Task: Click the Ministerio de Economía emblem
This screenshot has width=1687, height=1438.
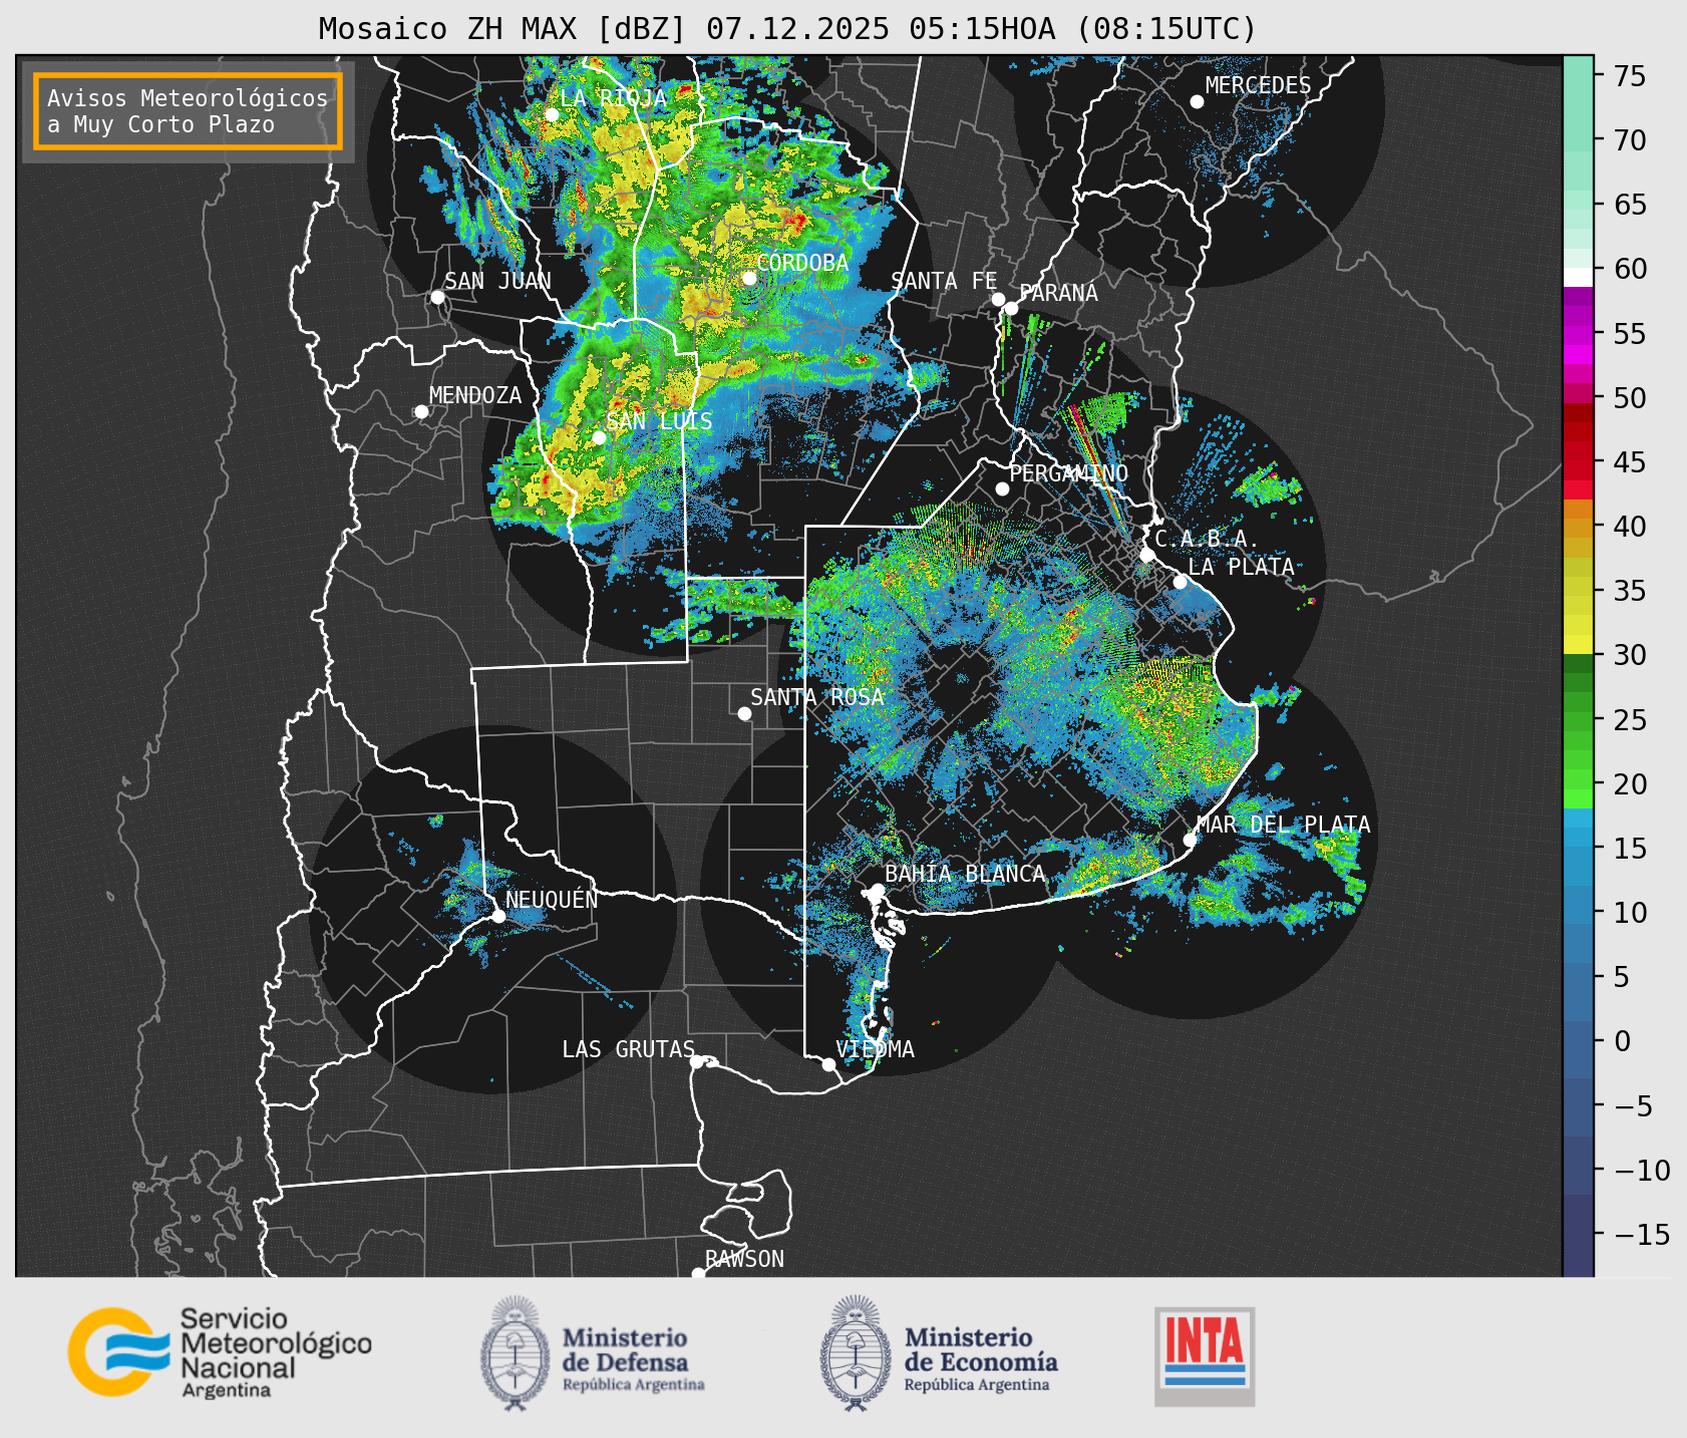Action: point(854,1353)
